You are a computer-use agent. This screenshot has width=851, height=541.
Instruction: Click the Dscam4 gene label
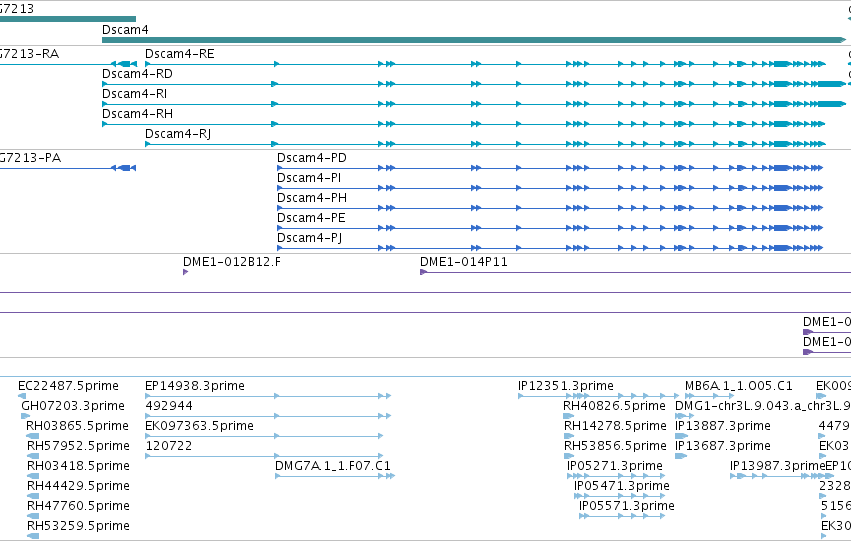[x=125, y=30]
